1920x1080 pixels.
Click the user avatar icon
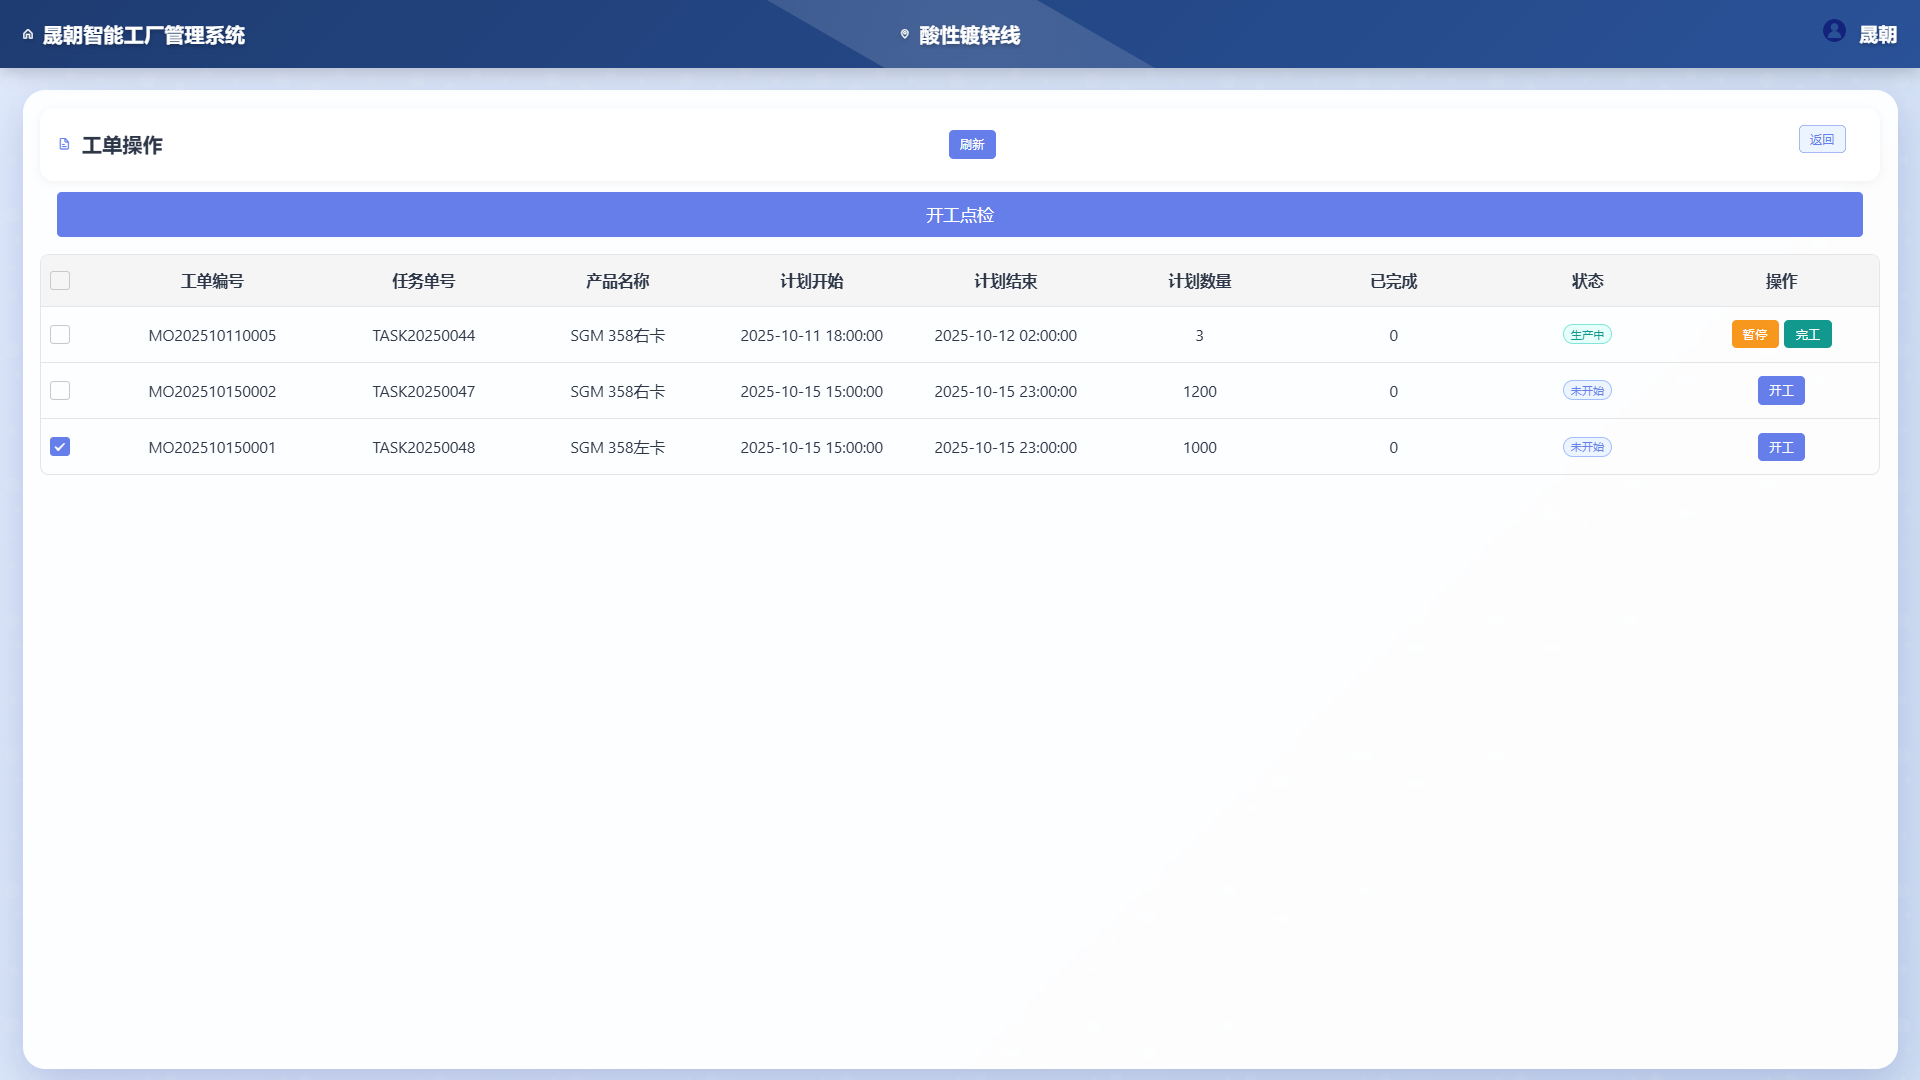[x=1833, y=31]
